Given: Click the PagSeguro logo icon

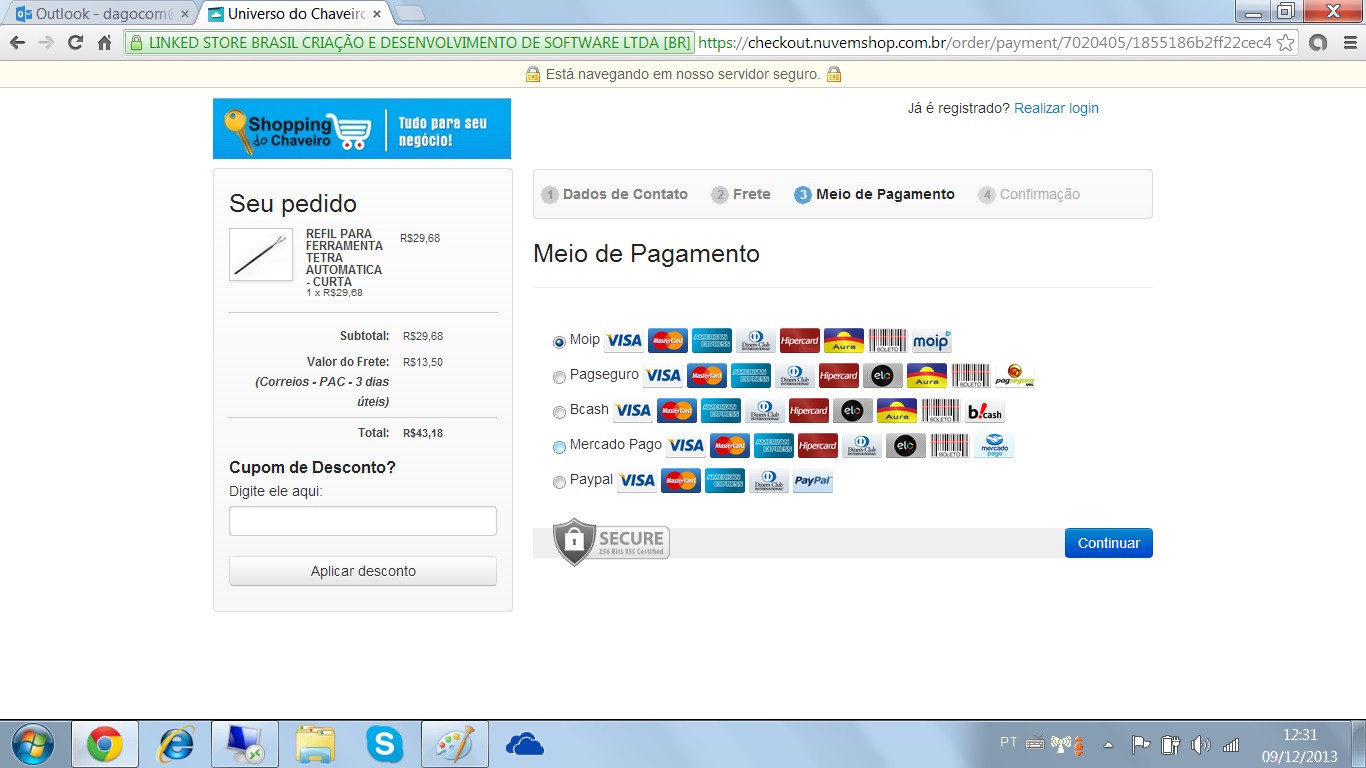Looking at the screenshot, I should (x=1015, y=376).
